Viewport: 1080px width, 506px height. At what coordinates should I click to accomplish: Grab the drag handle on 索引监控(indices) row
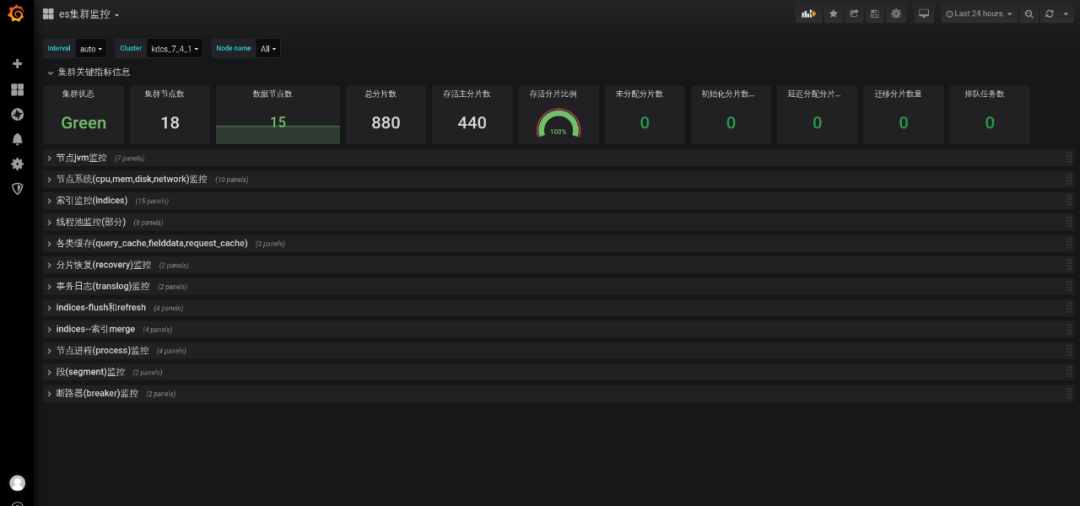tap(1069, 200)
